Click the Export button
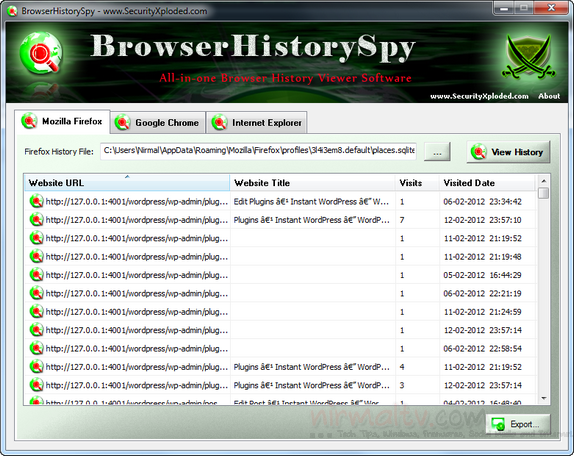This screenshot has height=456, width=574. [x=518, y=425]
